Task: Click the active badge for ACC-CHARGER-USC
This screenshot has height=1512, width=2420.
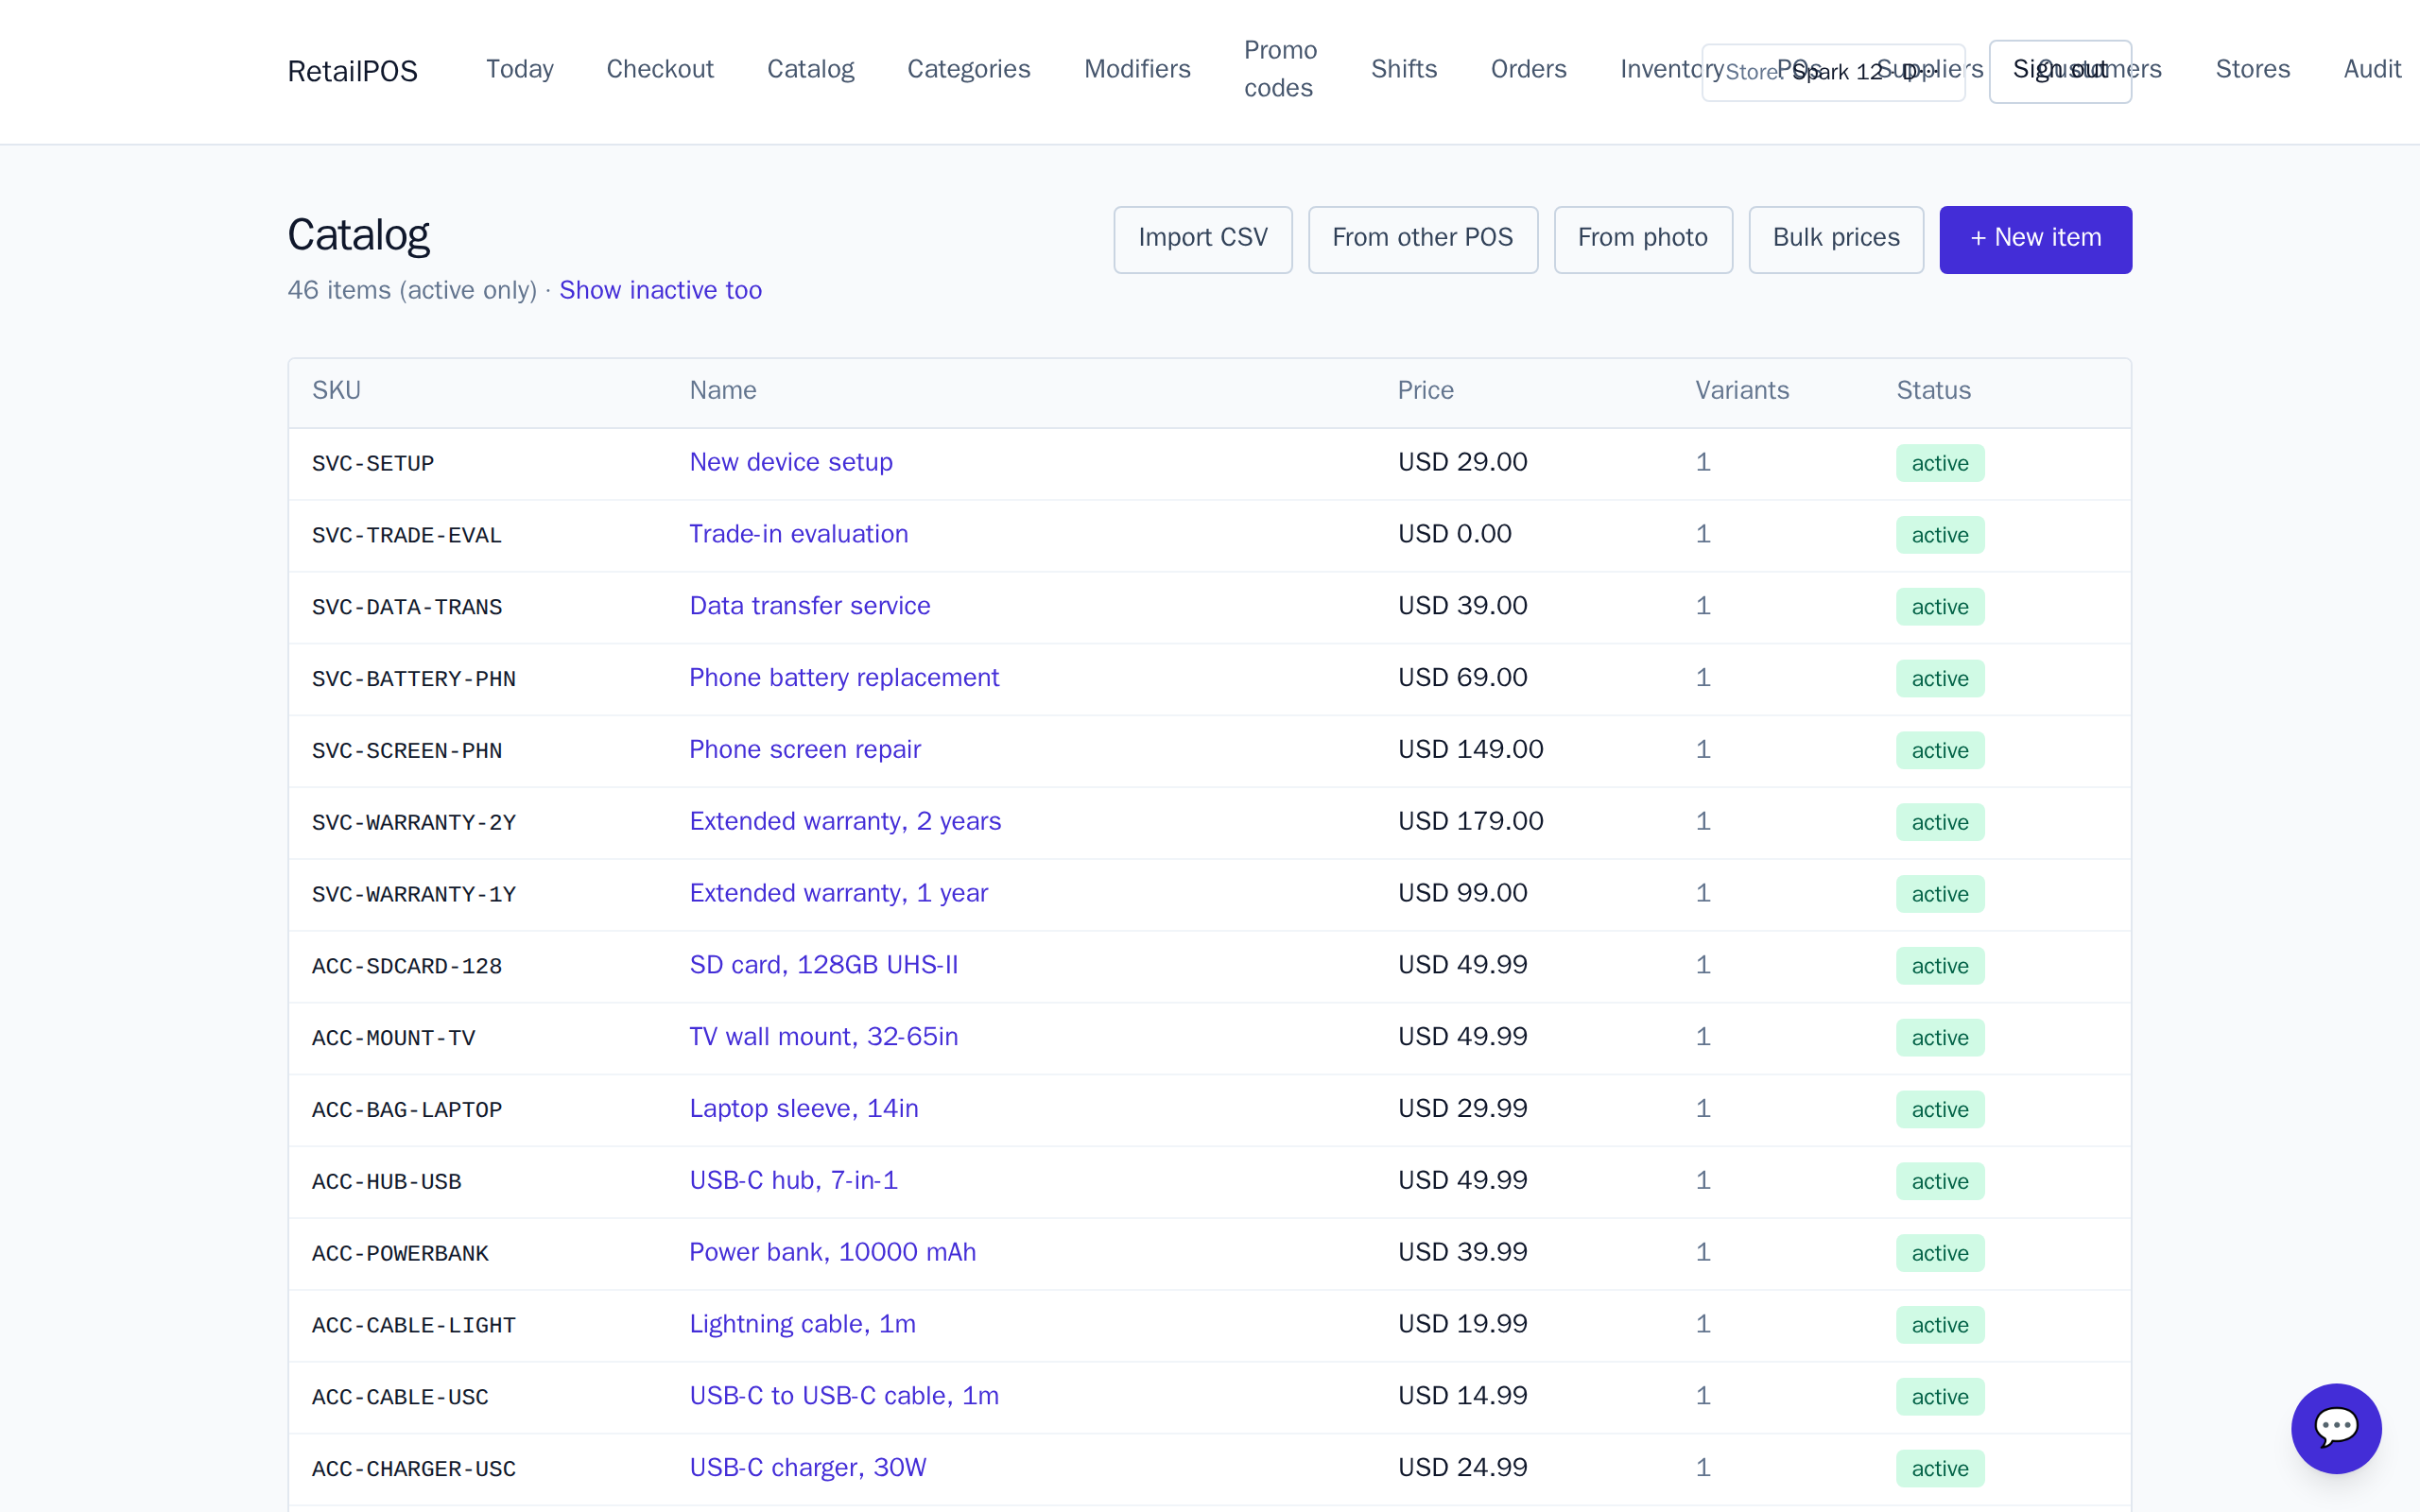Action: (1940, 1469)
